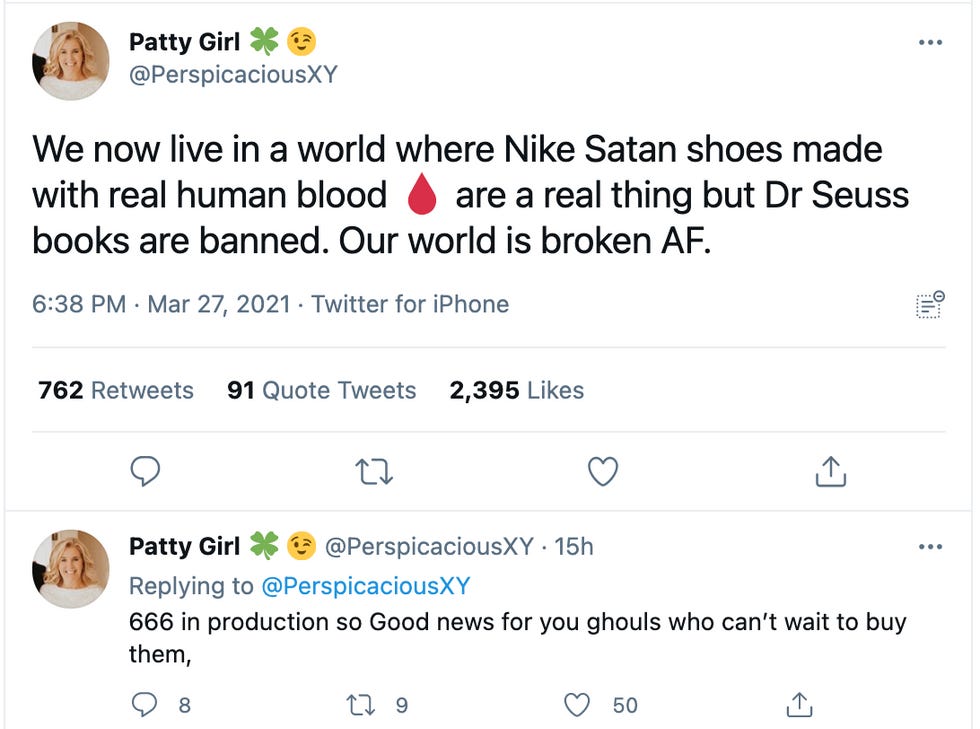Click the @PerspicaciousXY mention in Replying to
This screenshot has height=729, width=980.
[x=365, y=585]
